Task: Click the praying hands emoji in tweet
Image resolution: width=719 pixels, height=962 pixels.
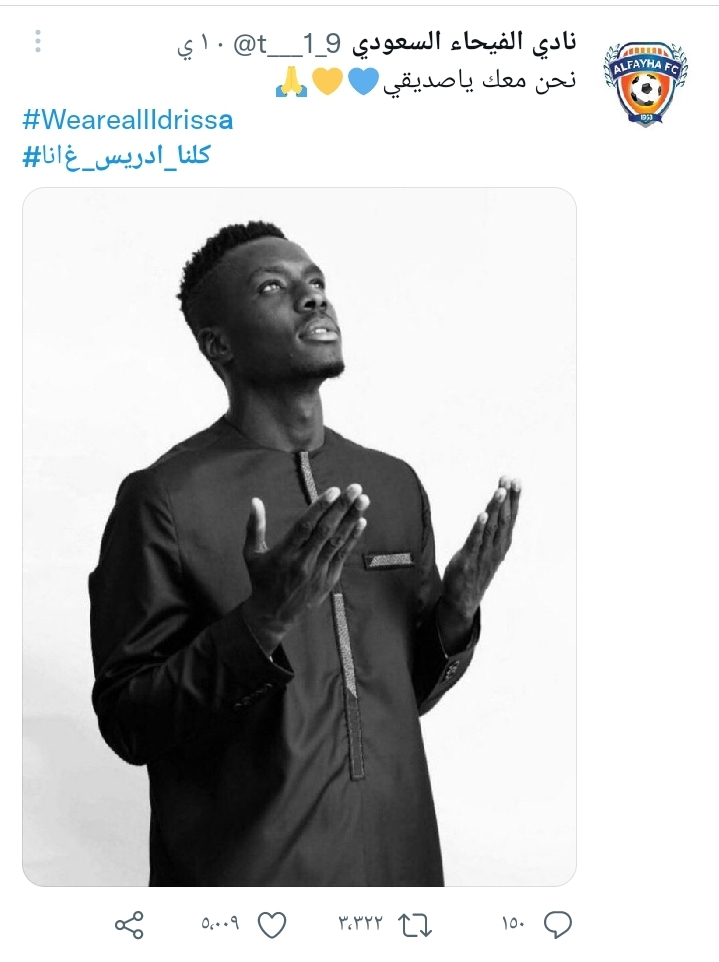Action: (292, 82)
